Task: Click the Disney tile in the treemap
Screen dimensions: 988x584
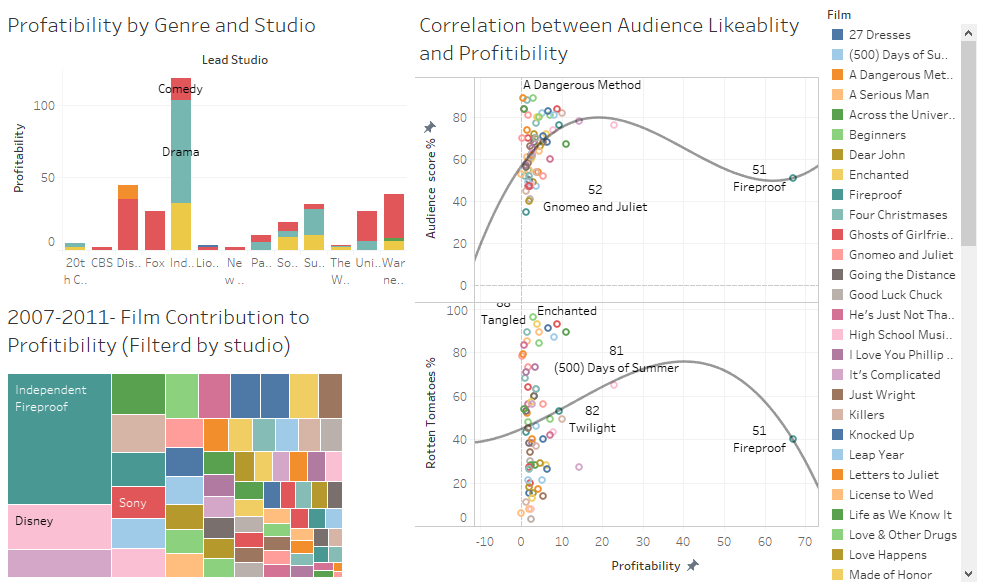Action: coord(58,526)
